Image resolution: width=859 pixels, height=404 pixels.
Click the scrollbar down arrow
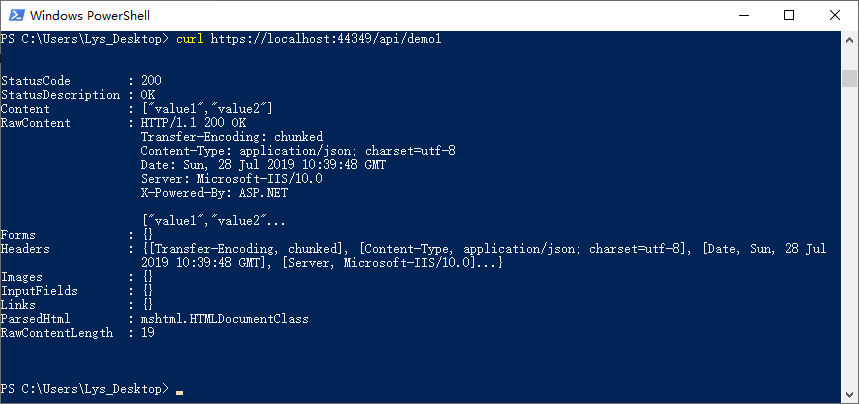coord(849,394)
